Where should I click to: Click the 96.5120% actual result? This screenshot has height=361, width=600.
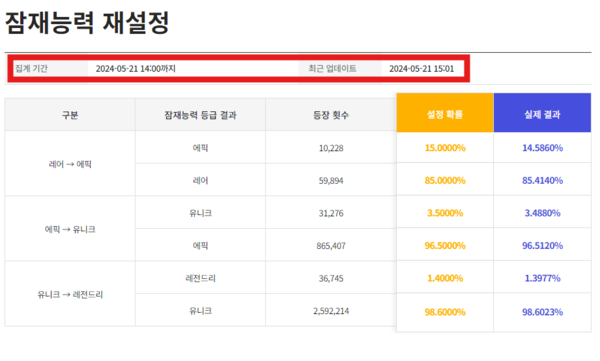tap(543, 245)
